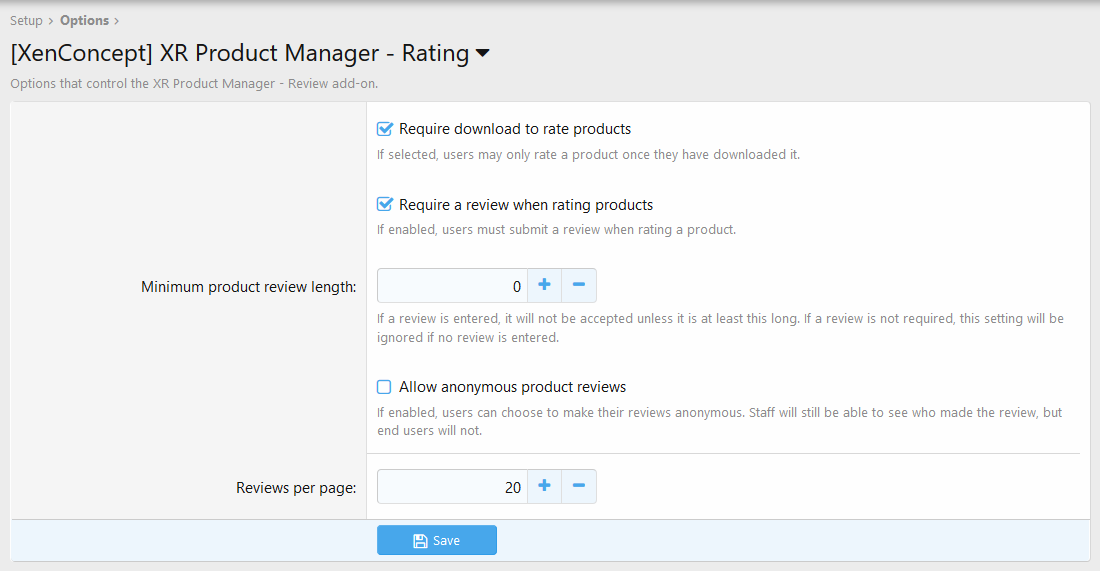Click hint 'users must submit a review'
1100x571 pixels.
click(x=556, y=229)
